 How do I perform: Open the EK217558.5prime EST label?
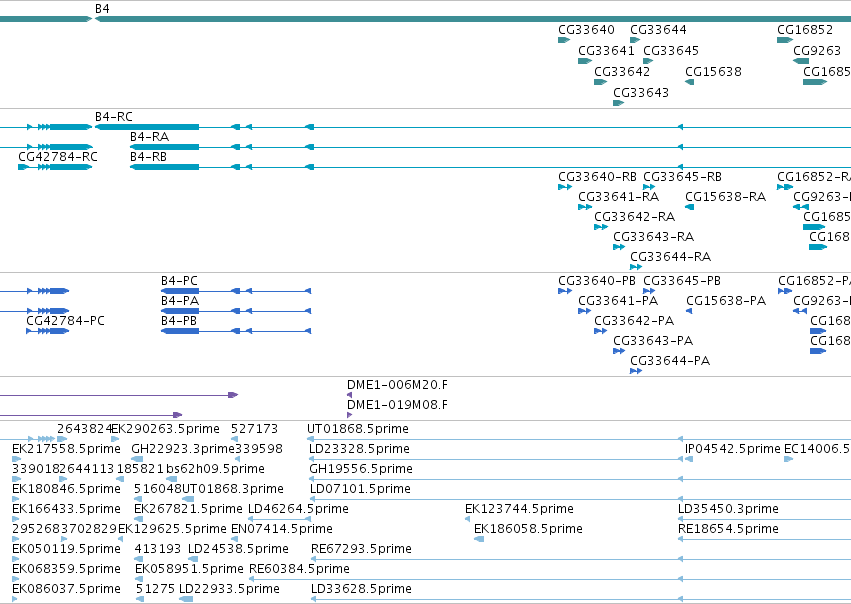[66, 449]
